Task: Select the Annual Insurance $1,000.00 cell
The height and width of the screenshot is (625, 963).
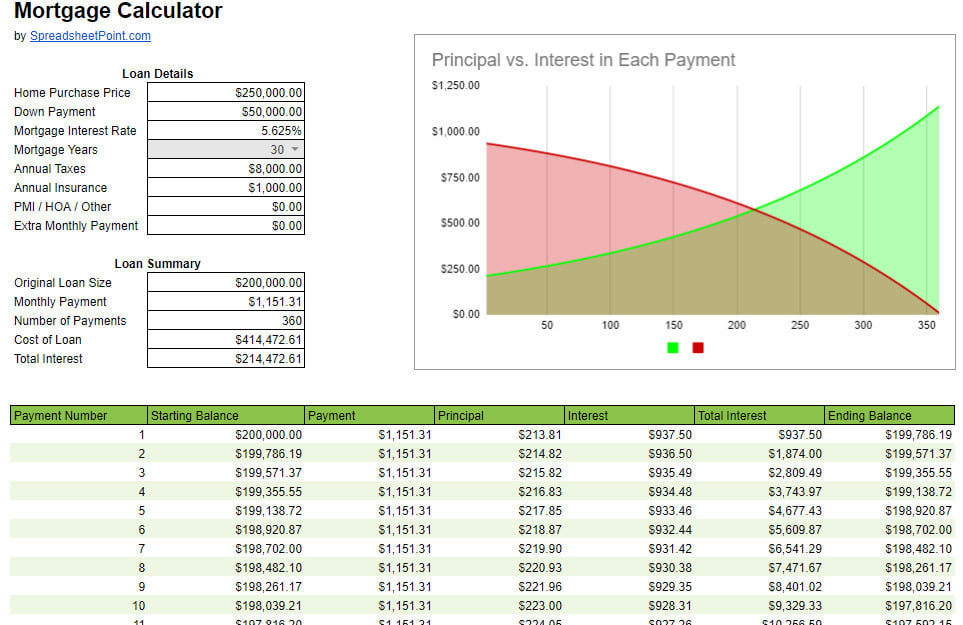Action: (226, 188)
